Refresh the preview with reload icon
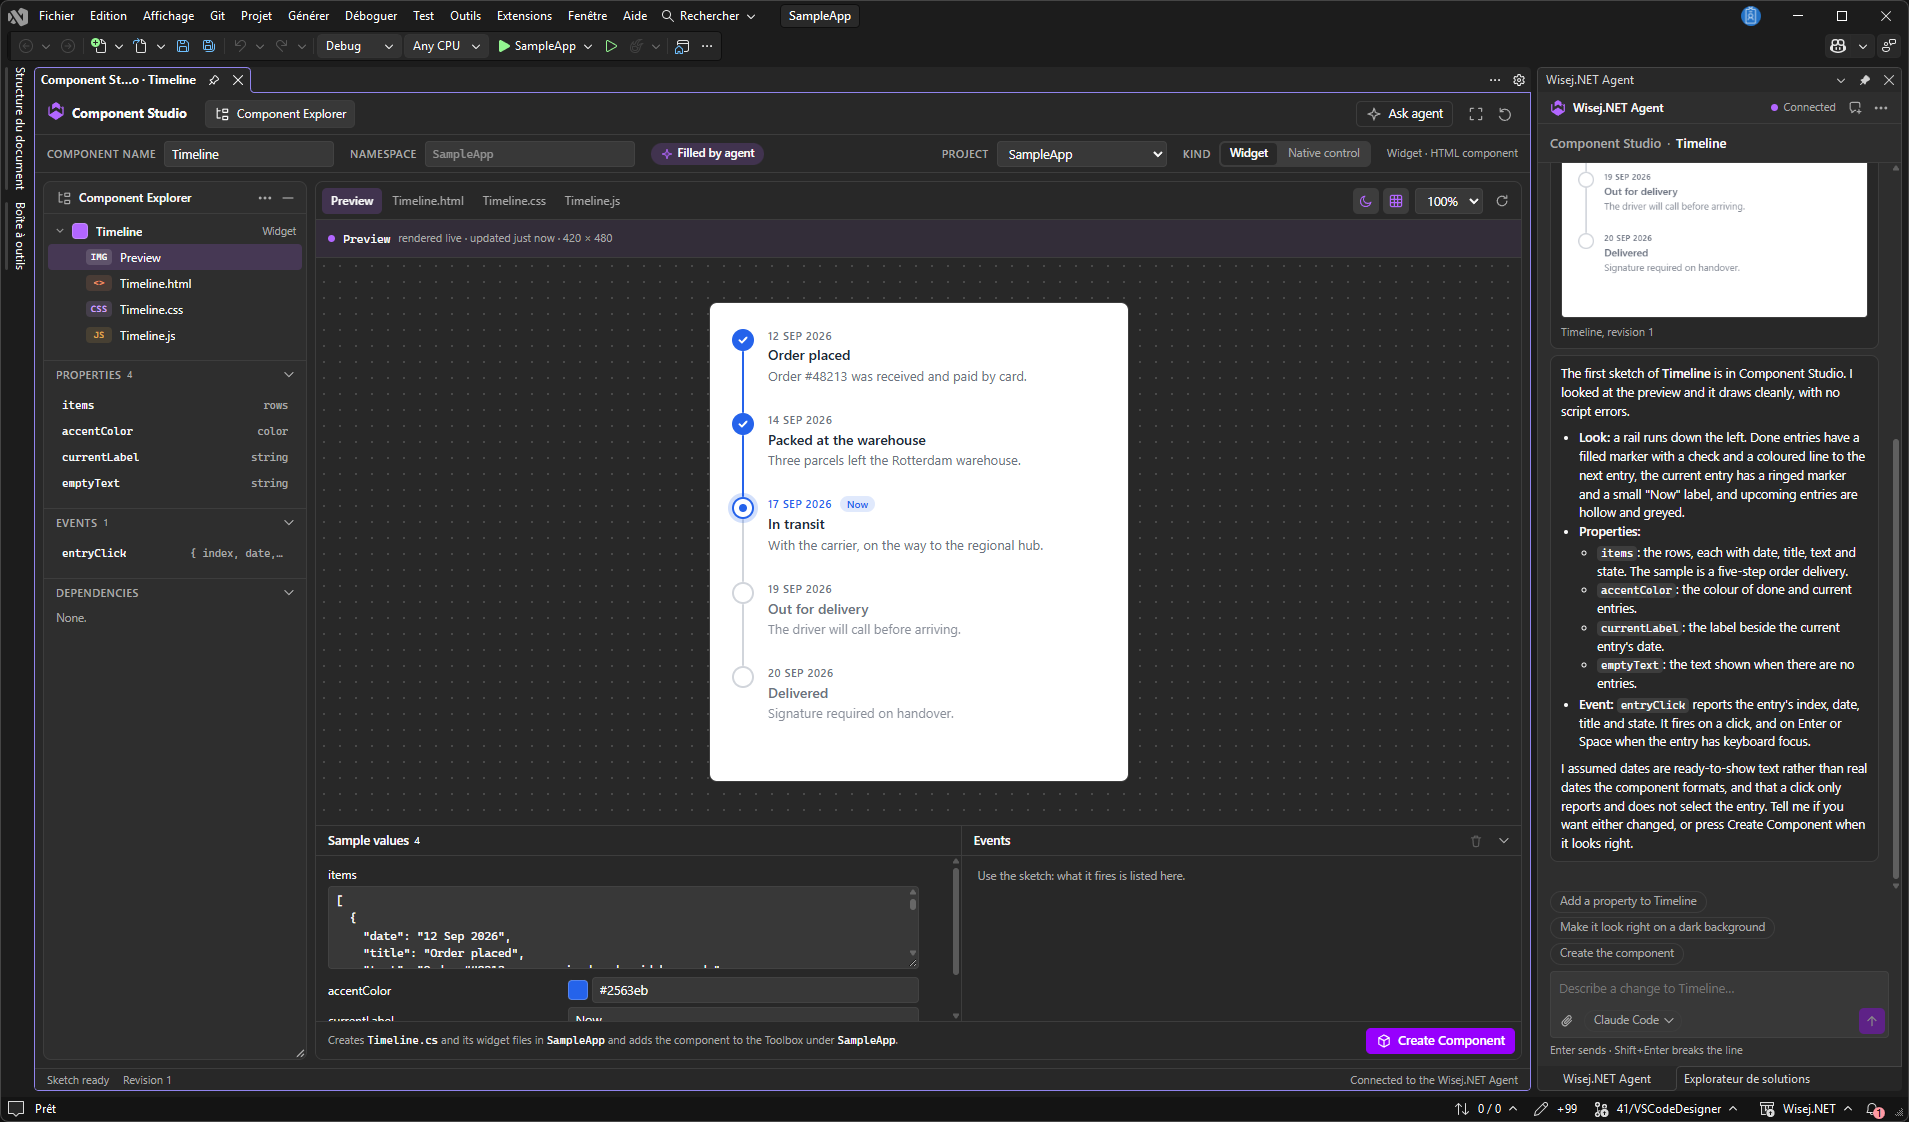The height and width of the screenshot is (1122, 1909). pos(1502,201)
